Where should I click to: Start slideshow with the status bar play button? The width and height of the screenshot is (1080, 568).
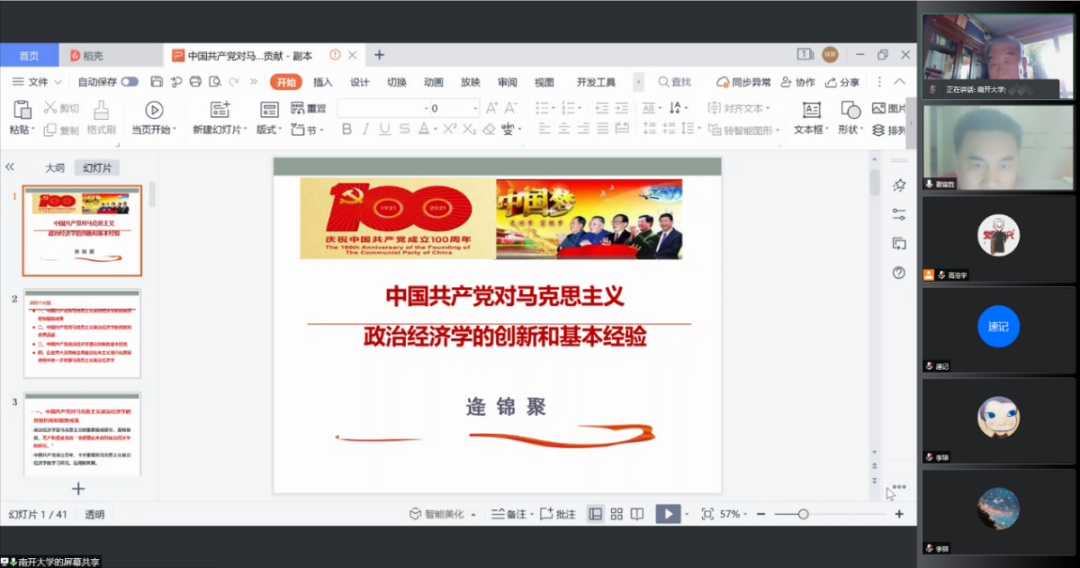666,514
